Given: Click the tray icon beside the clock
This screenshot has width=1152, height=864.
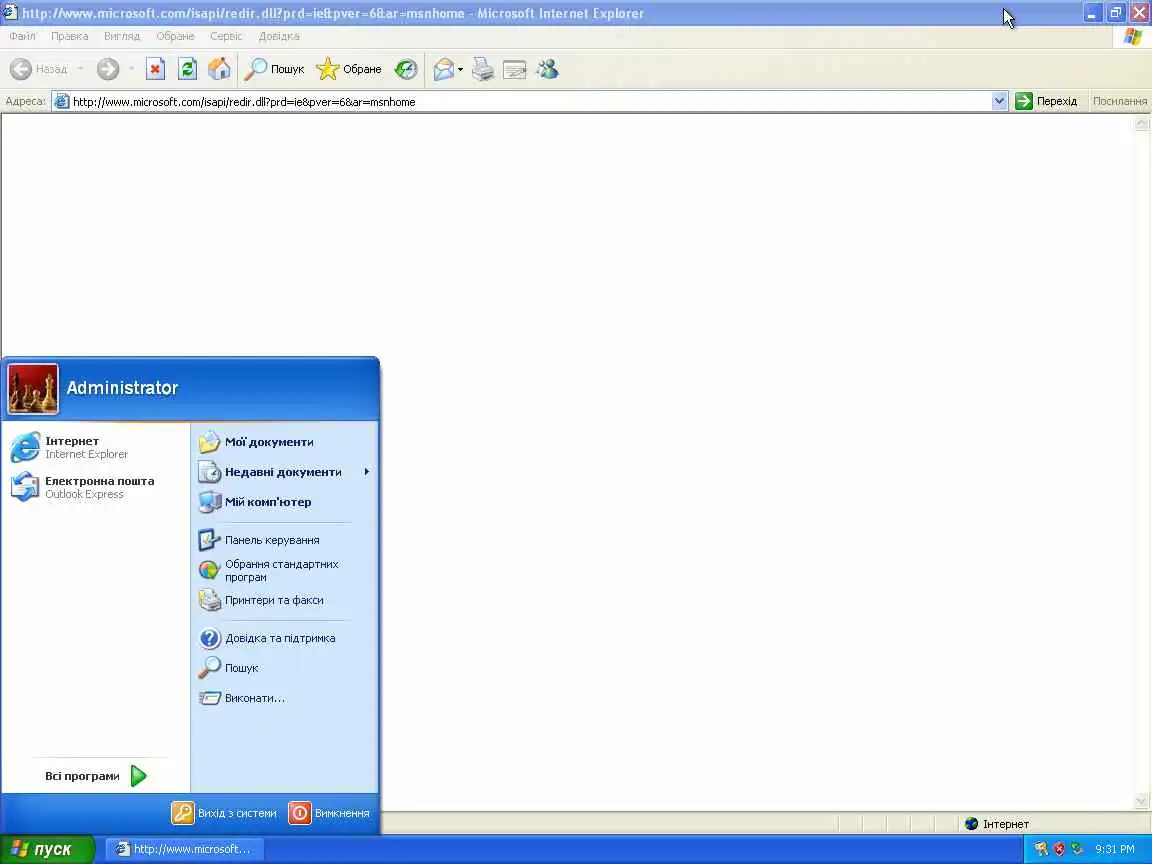Looking at the screenshot, I should pos(1077,849).
